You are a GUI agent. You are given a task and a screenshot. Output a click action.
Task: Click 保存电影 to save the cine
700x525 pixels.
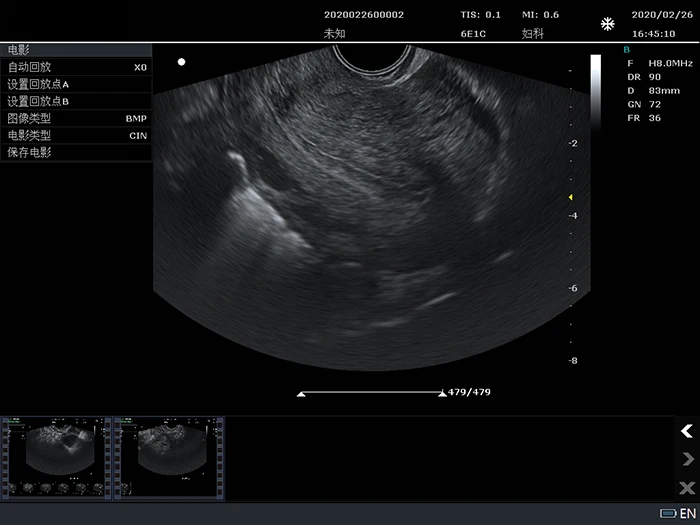[76, 152]
